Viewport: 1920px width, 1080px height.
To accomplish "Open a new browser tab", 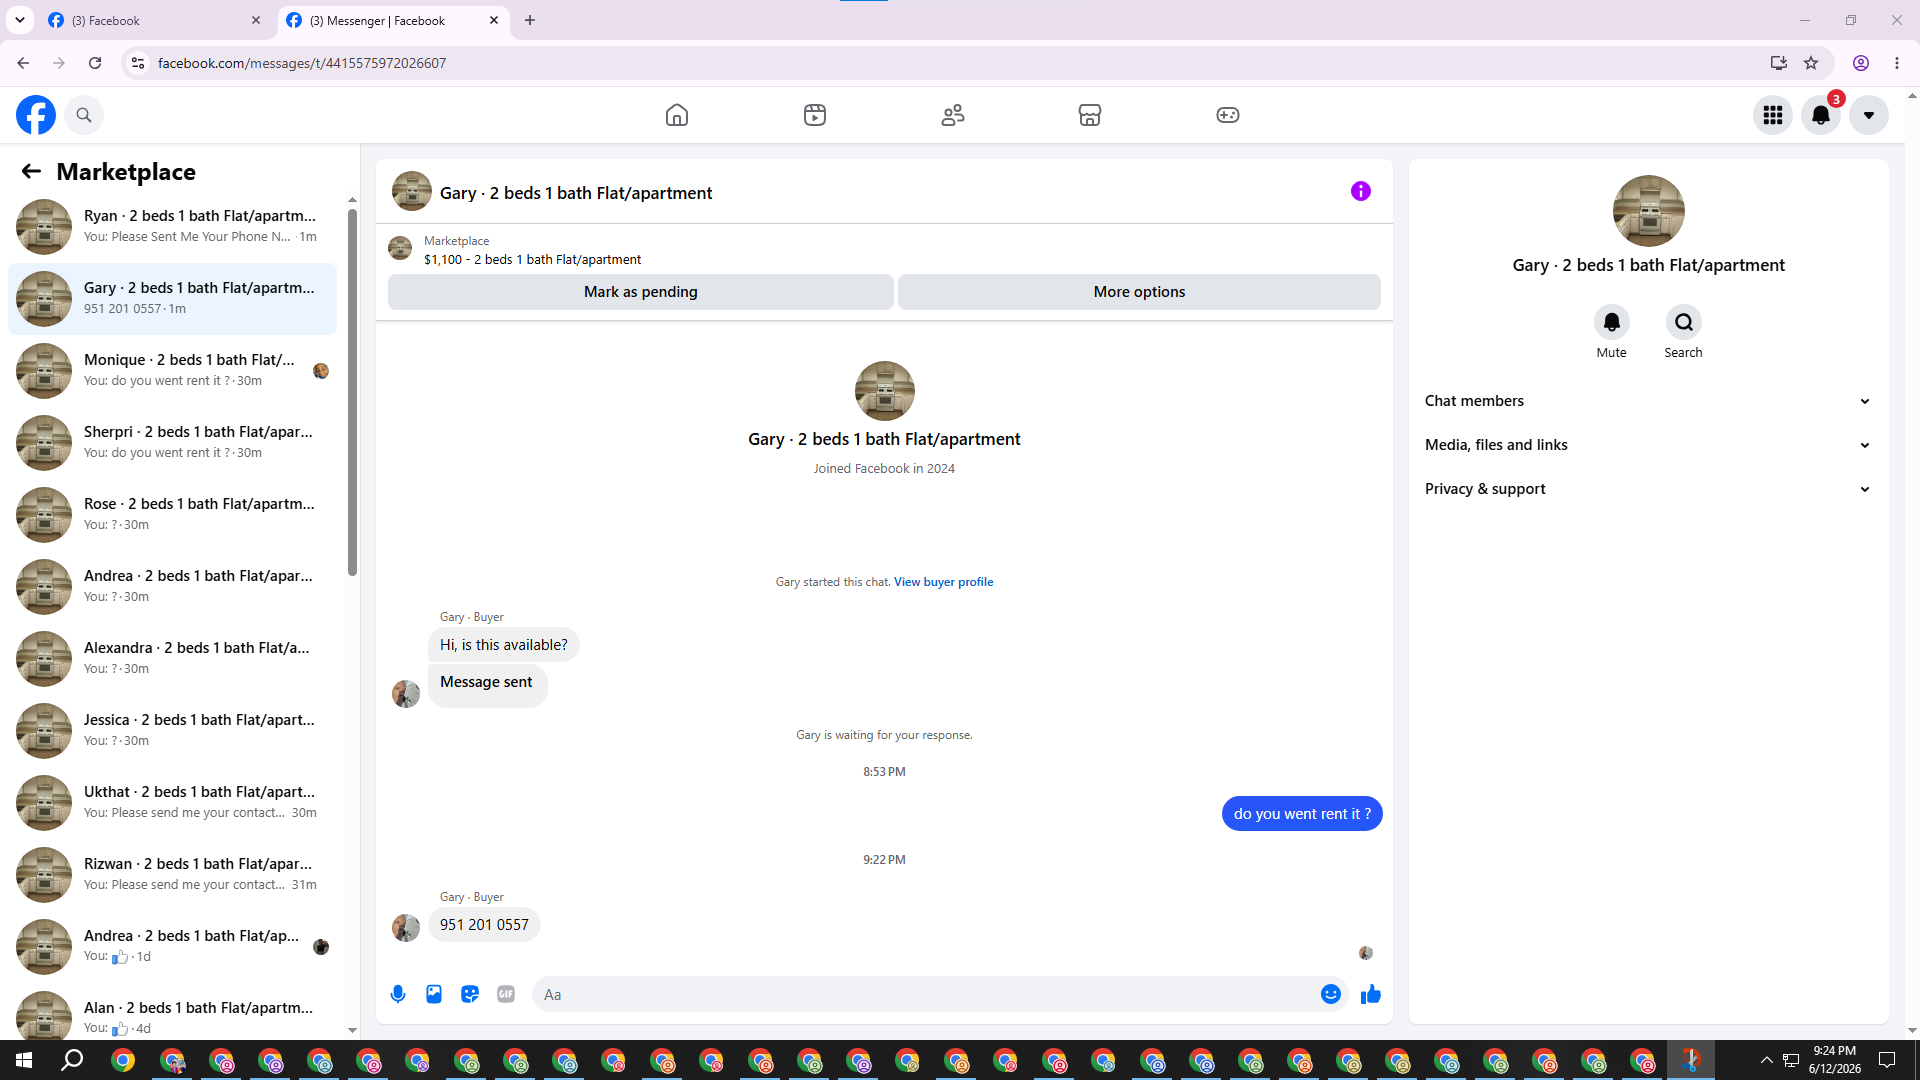I will pos(530,20).
